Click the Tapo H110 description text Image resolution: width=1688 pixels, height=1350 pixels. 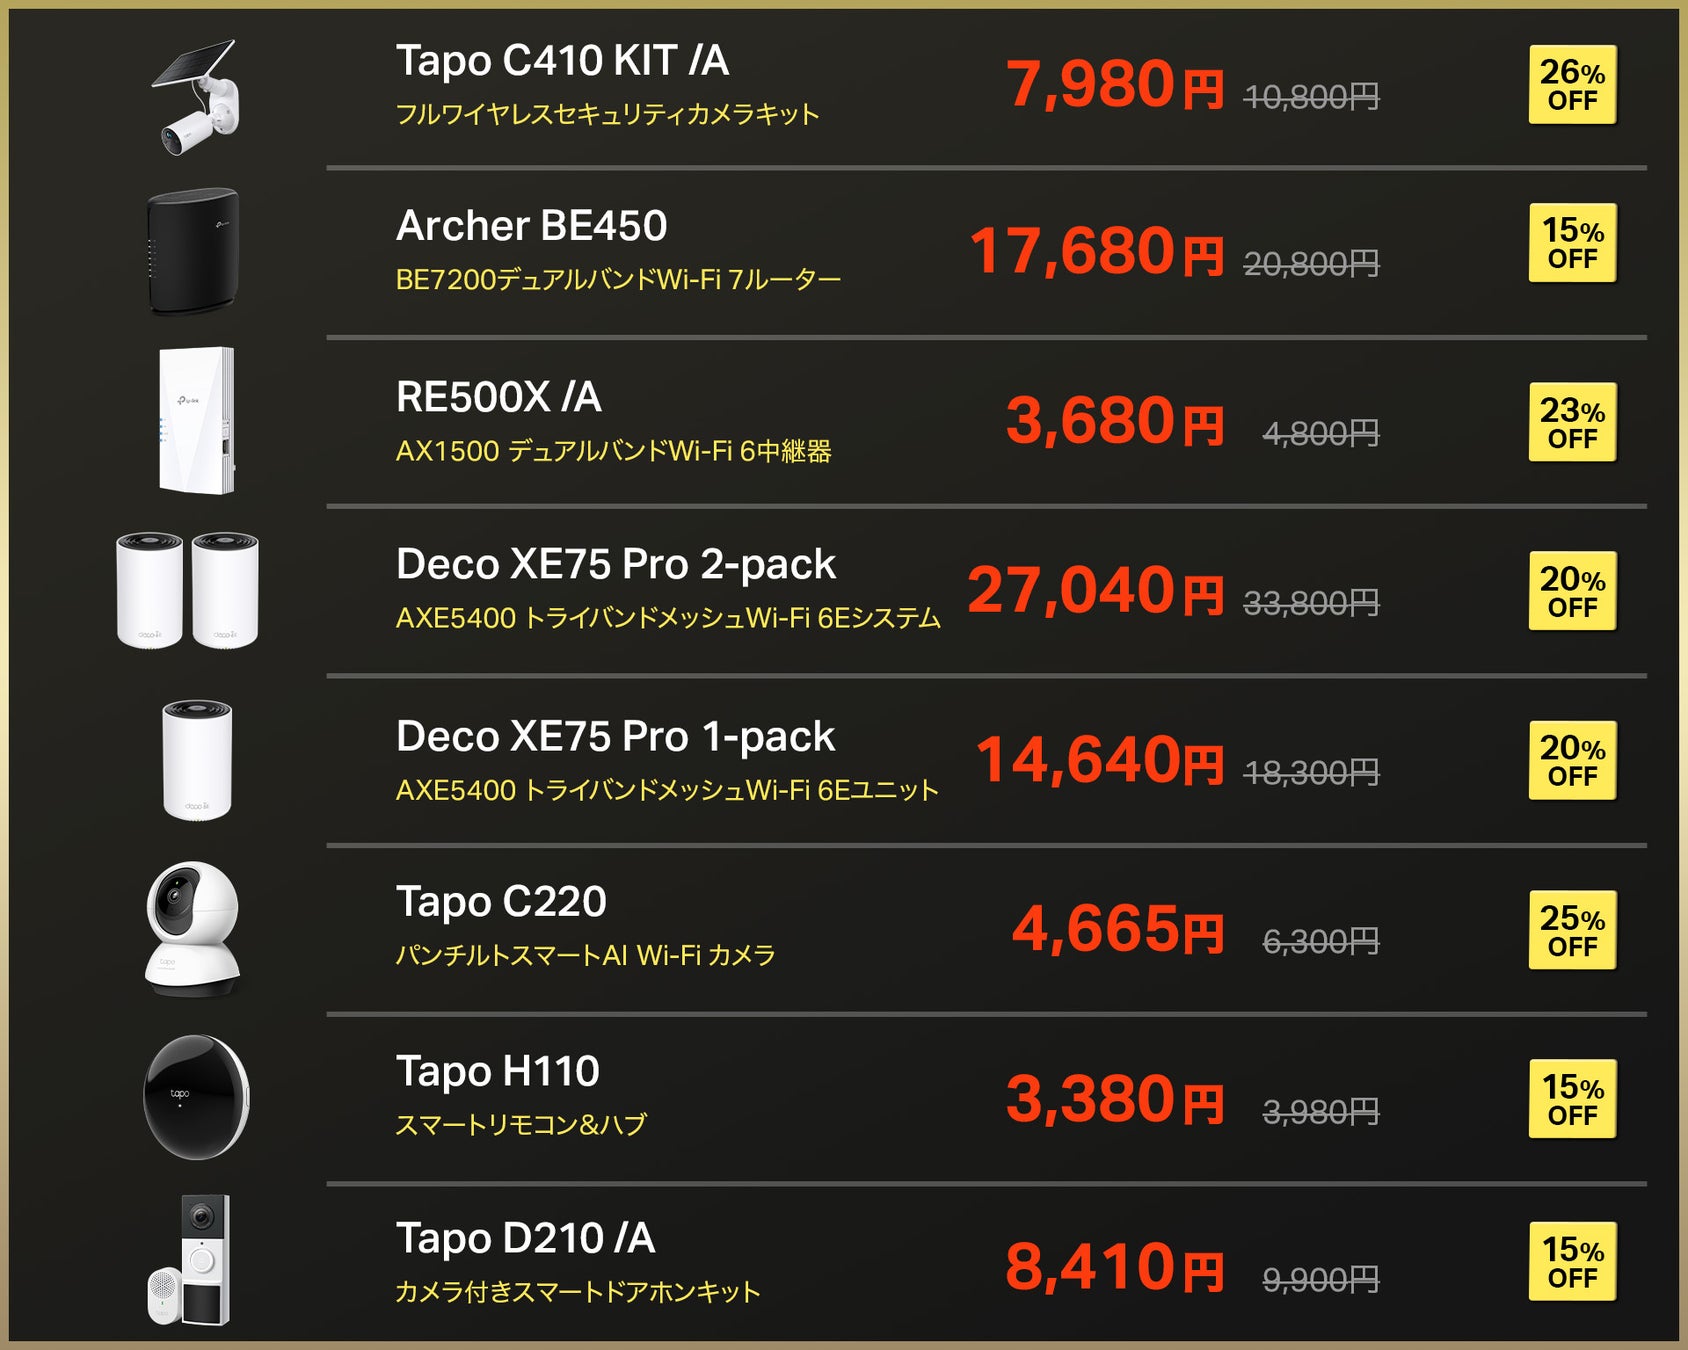521,1125
